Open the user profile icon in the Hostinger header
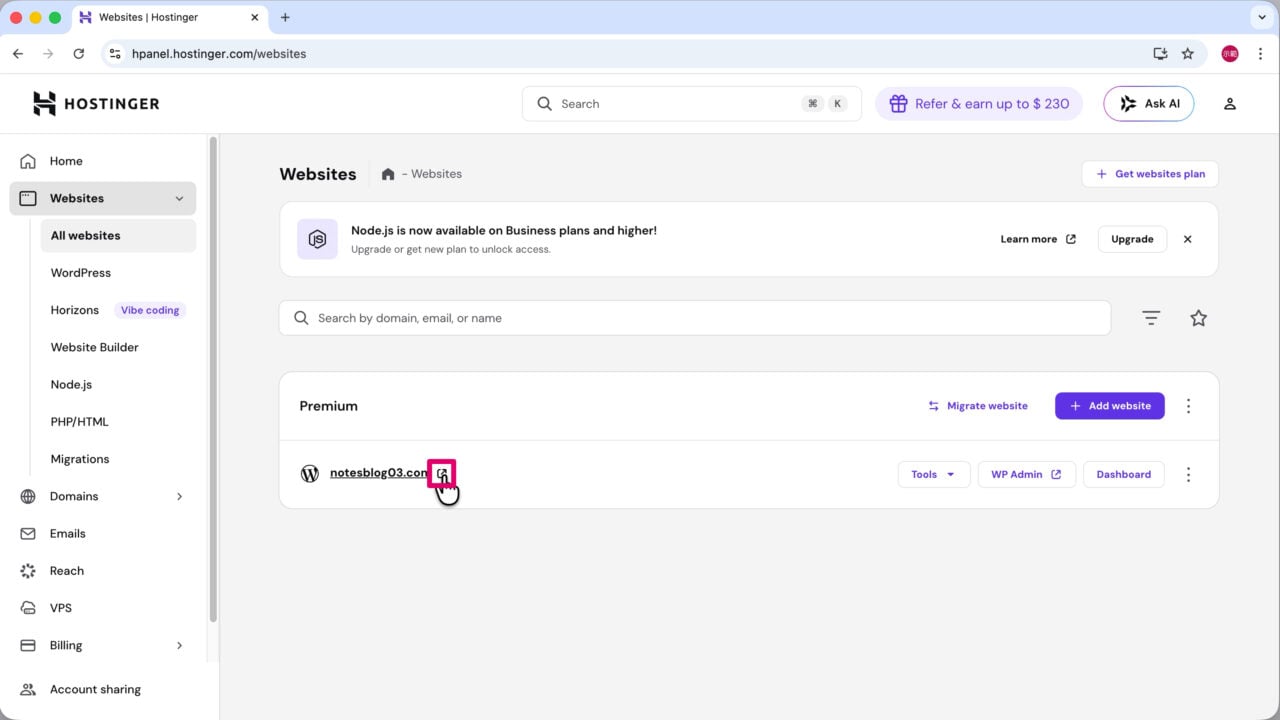This screenshot has width=1280, height=720. click(x=1230, y=104)
